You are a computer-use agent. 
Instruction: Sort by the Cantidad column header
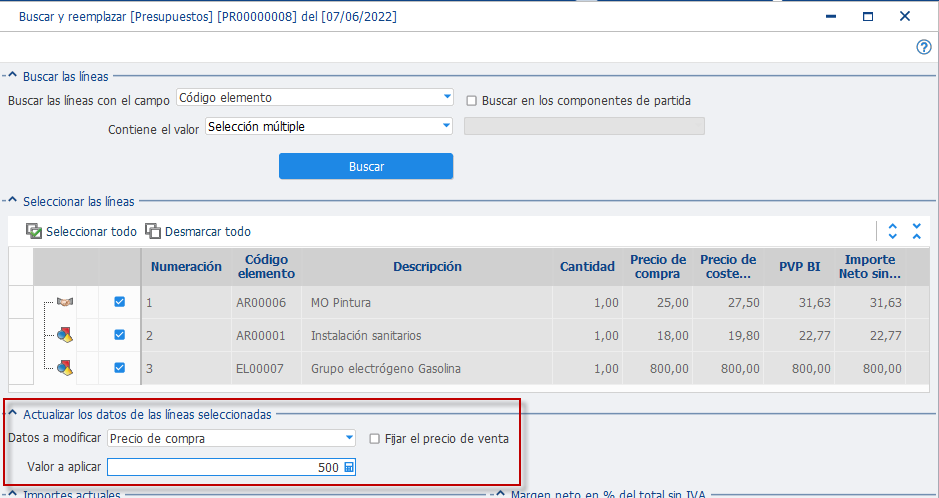point(587,267)
